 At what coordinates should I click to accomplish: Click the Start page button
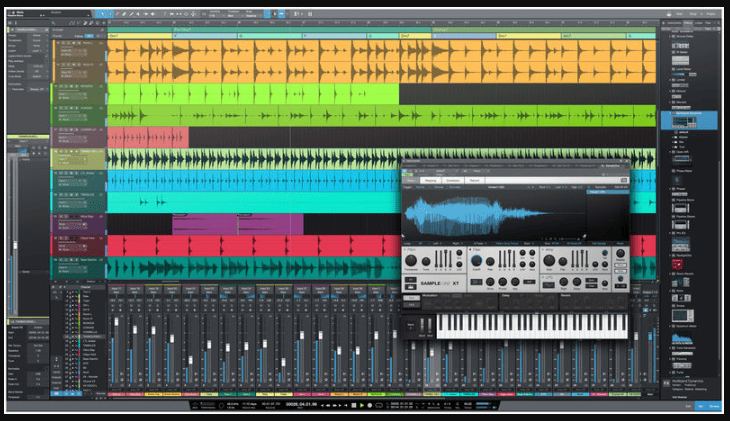click(x=679, y=14)
